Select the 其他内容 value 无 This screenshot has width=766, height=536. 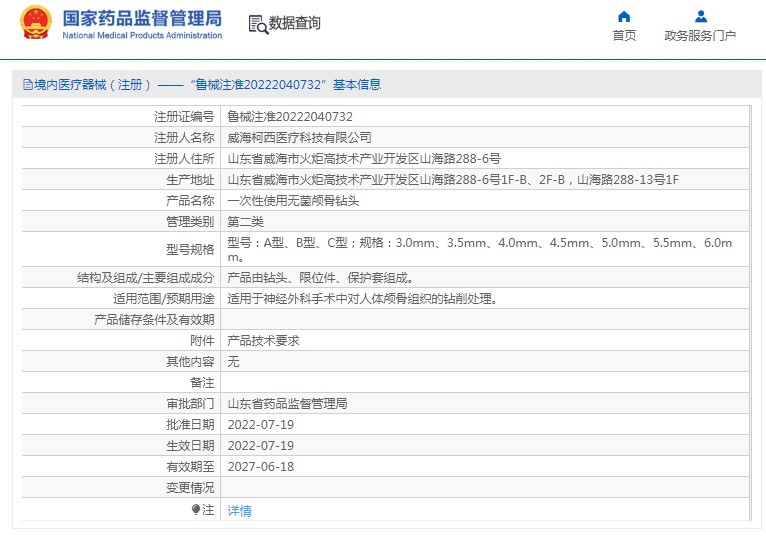233,362
